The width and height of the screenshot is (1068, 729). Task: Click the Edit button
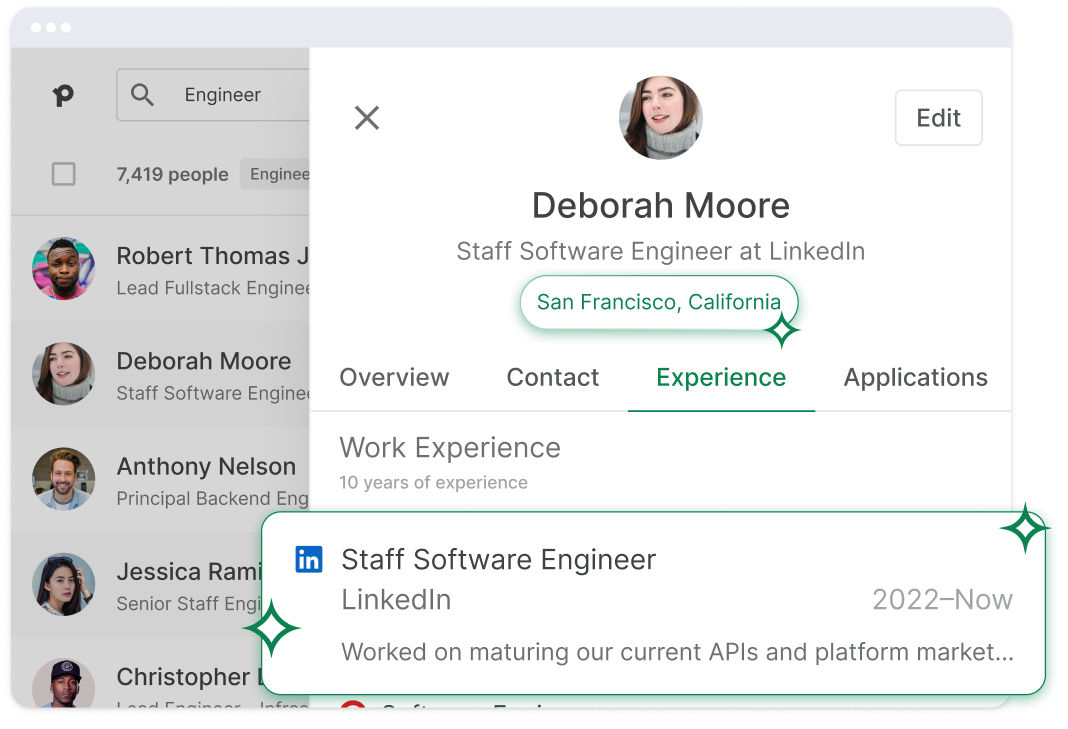point(939,118)
